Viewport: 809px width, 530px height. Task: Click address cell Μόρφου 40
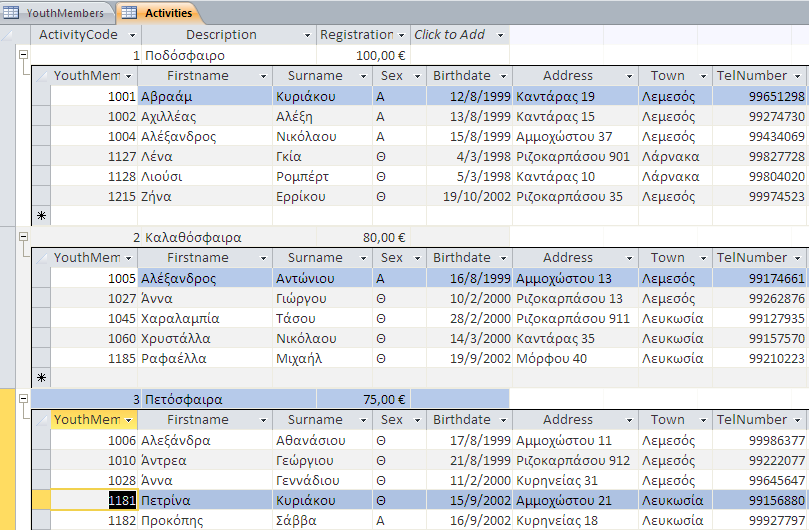coord(575,359)
